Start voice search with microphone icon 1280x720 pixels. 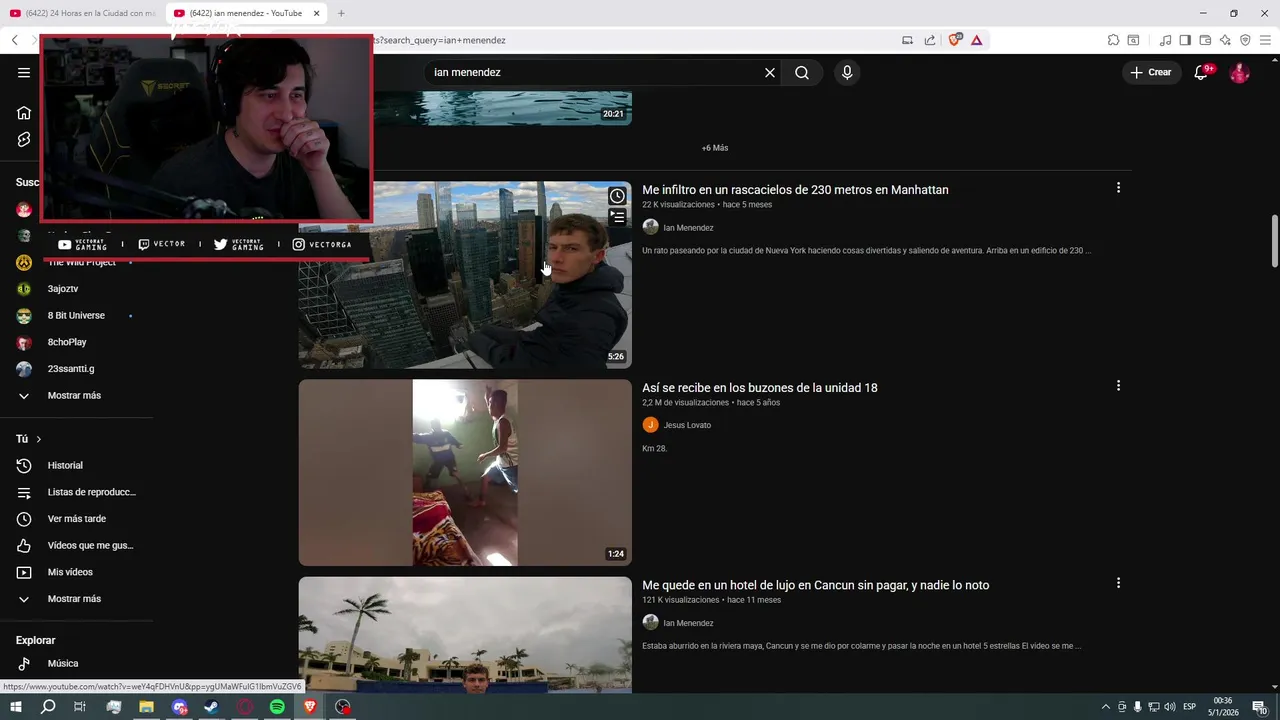point(847,72)
